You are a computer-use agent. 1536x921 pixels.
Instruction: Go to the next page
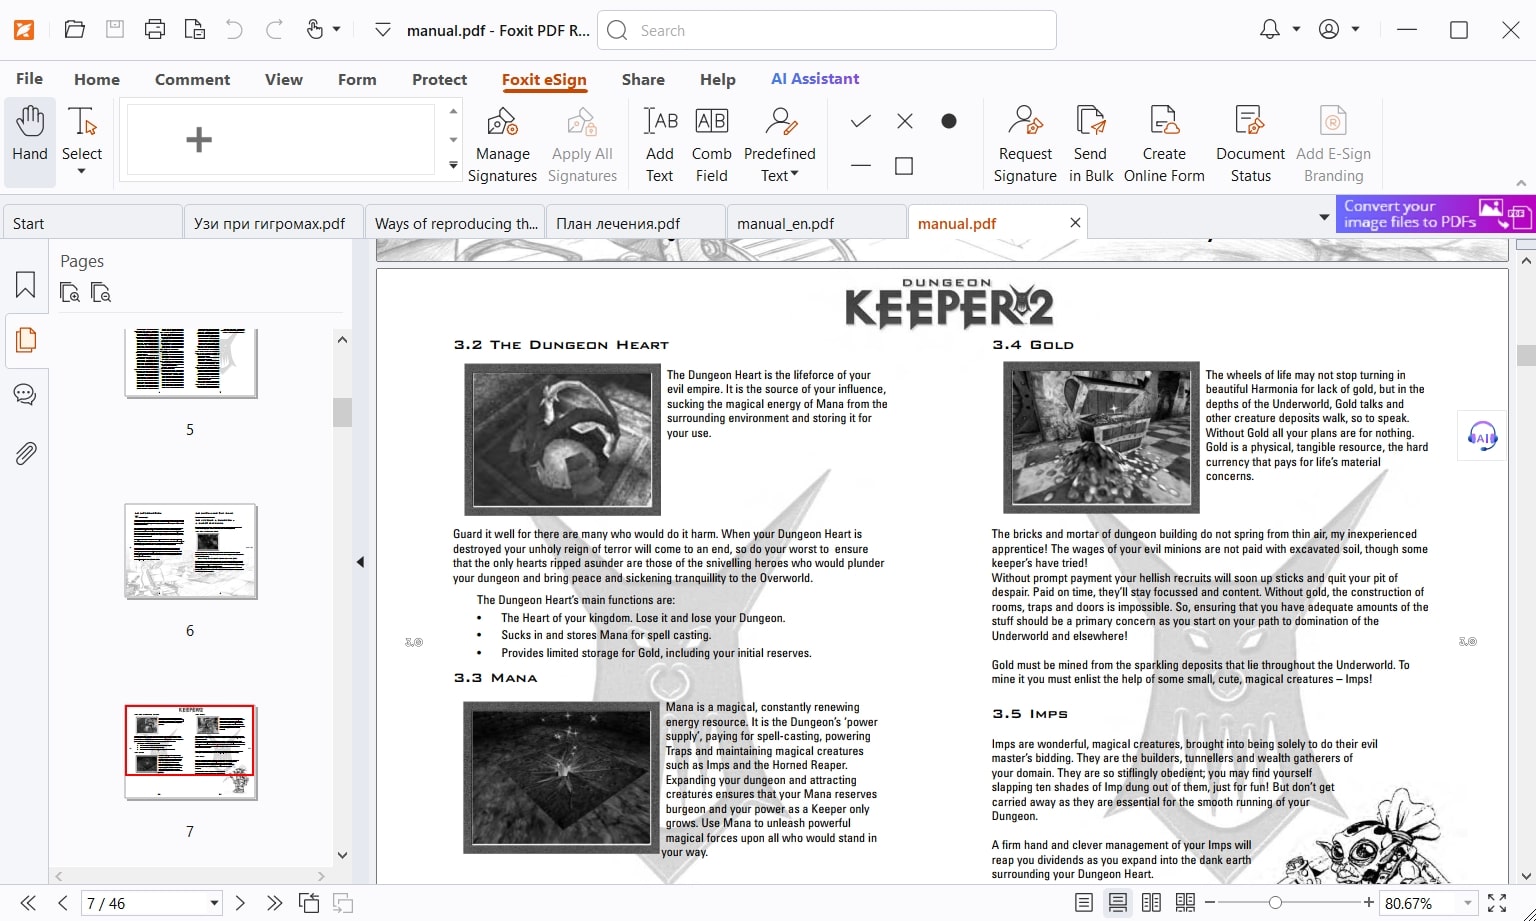pos(240,903)
